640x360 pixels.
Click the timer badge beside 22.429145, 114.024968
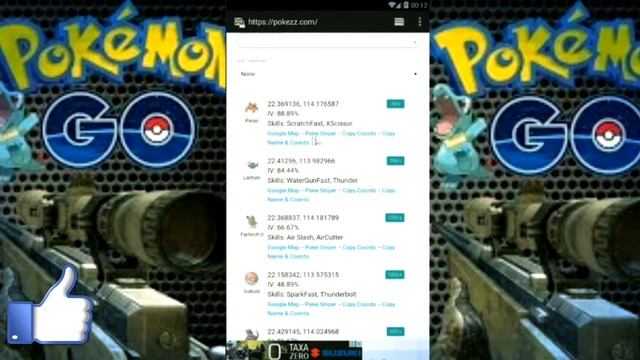395,331
